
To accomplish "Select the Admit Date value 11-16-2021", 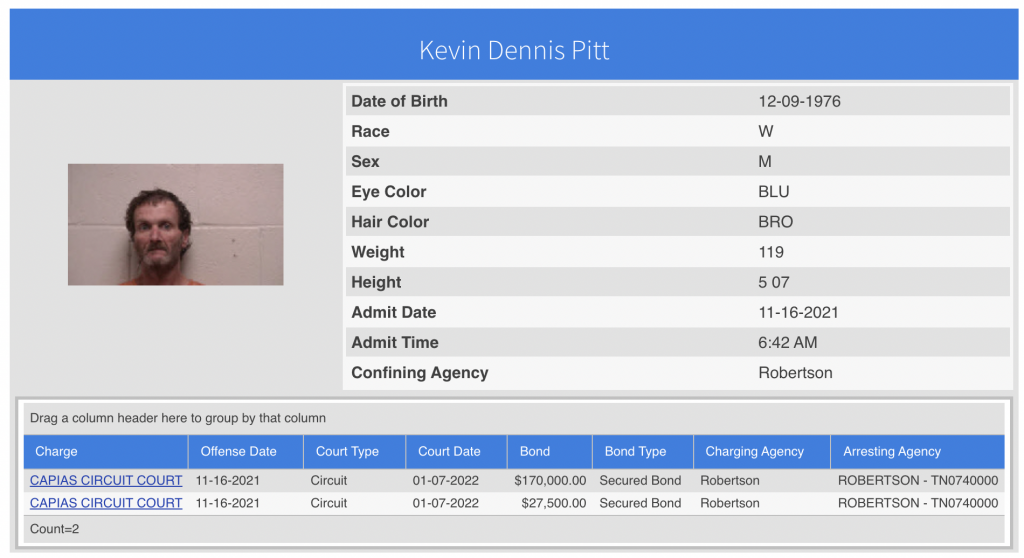I will 798,312.
